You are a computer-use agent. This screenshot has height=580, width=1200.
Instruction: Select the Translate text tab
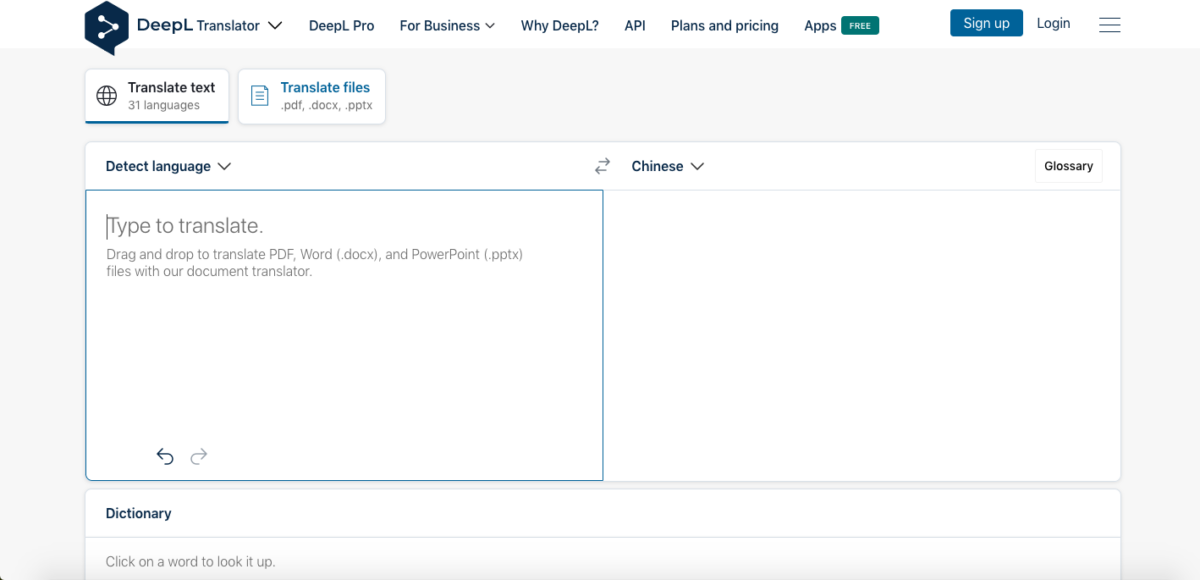157,96
